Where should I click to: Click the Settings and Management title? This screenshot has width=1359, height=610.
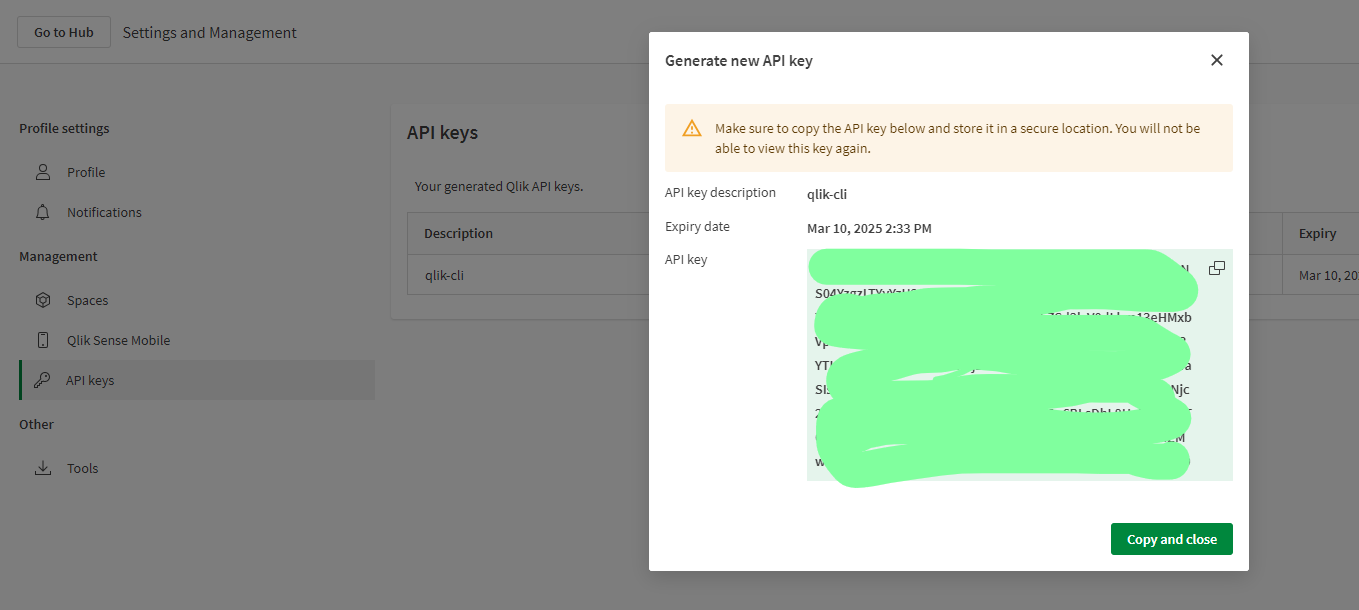pyautogui.click(x=209, y=32)
